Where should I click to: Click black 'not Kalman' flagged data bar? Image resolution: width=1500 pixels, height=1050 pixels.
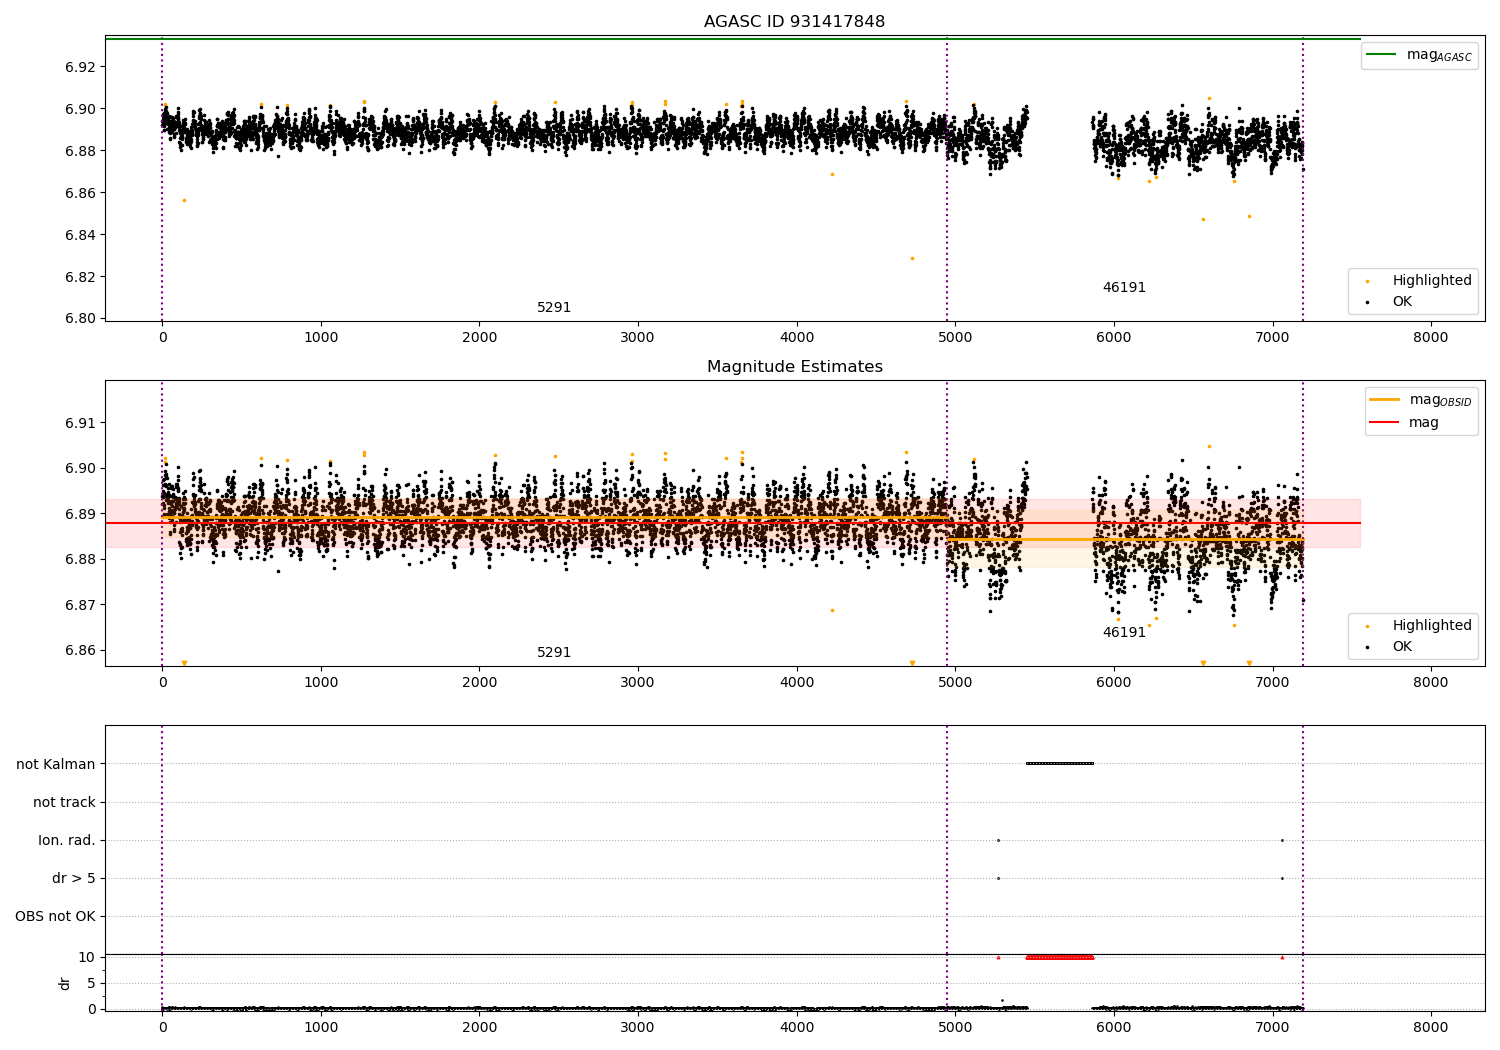(1059, 764)
